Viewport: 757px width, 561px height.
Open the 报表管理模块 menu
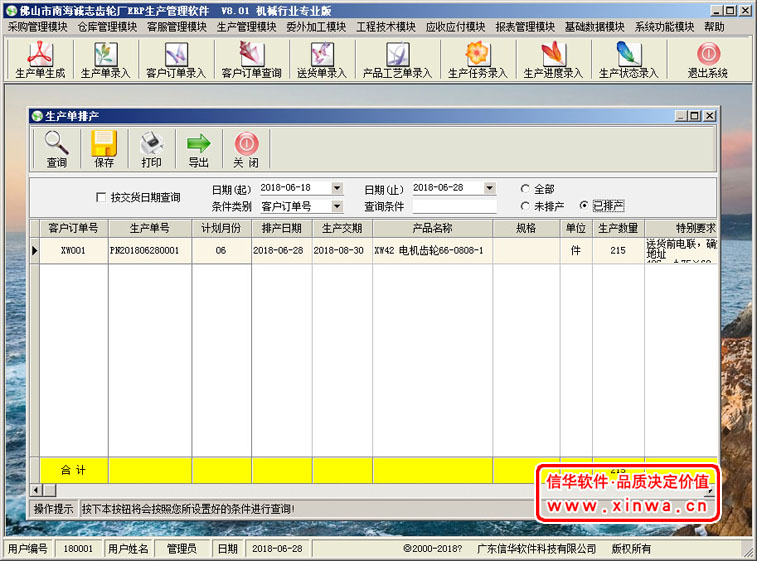click(x=525, y=27)
